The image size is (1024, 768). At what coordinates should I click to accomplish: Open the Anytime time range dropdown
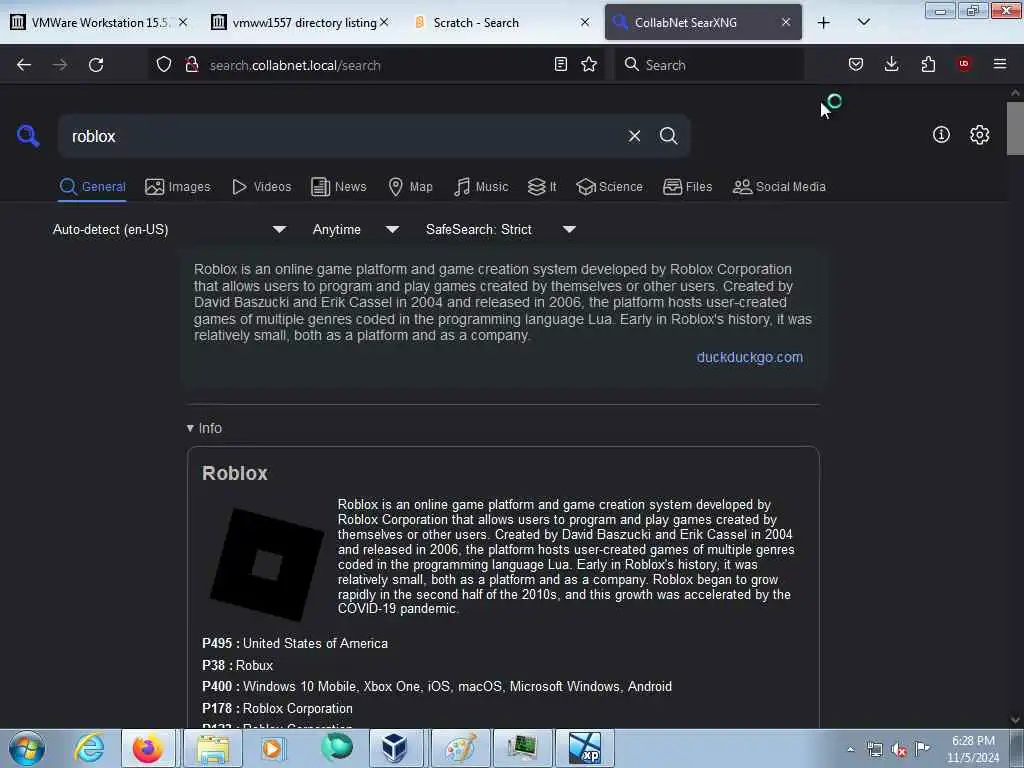click(355, 229)
